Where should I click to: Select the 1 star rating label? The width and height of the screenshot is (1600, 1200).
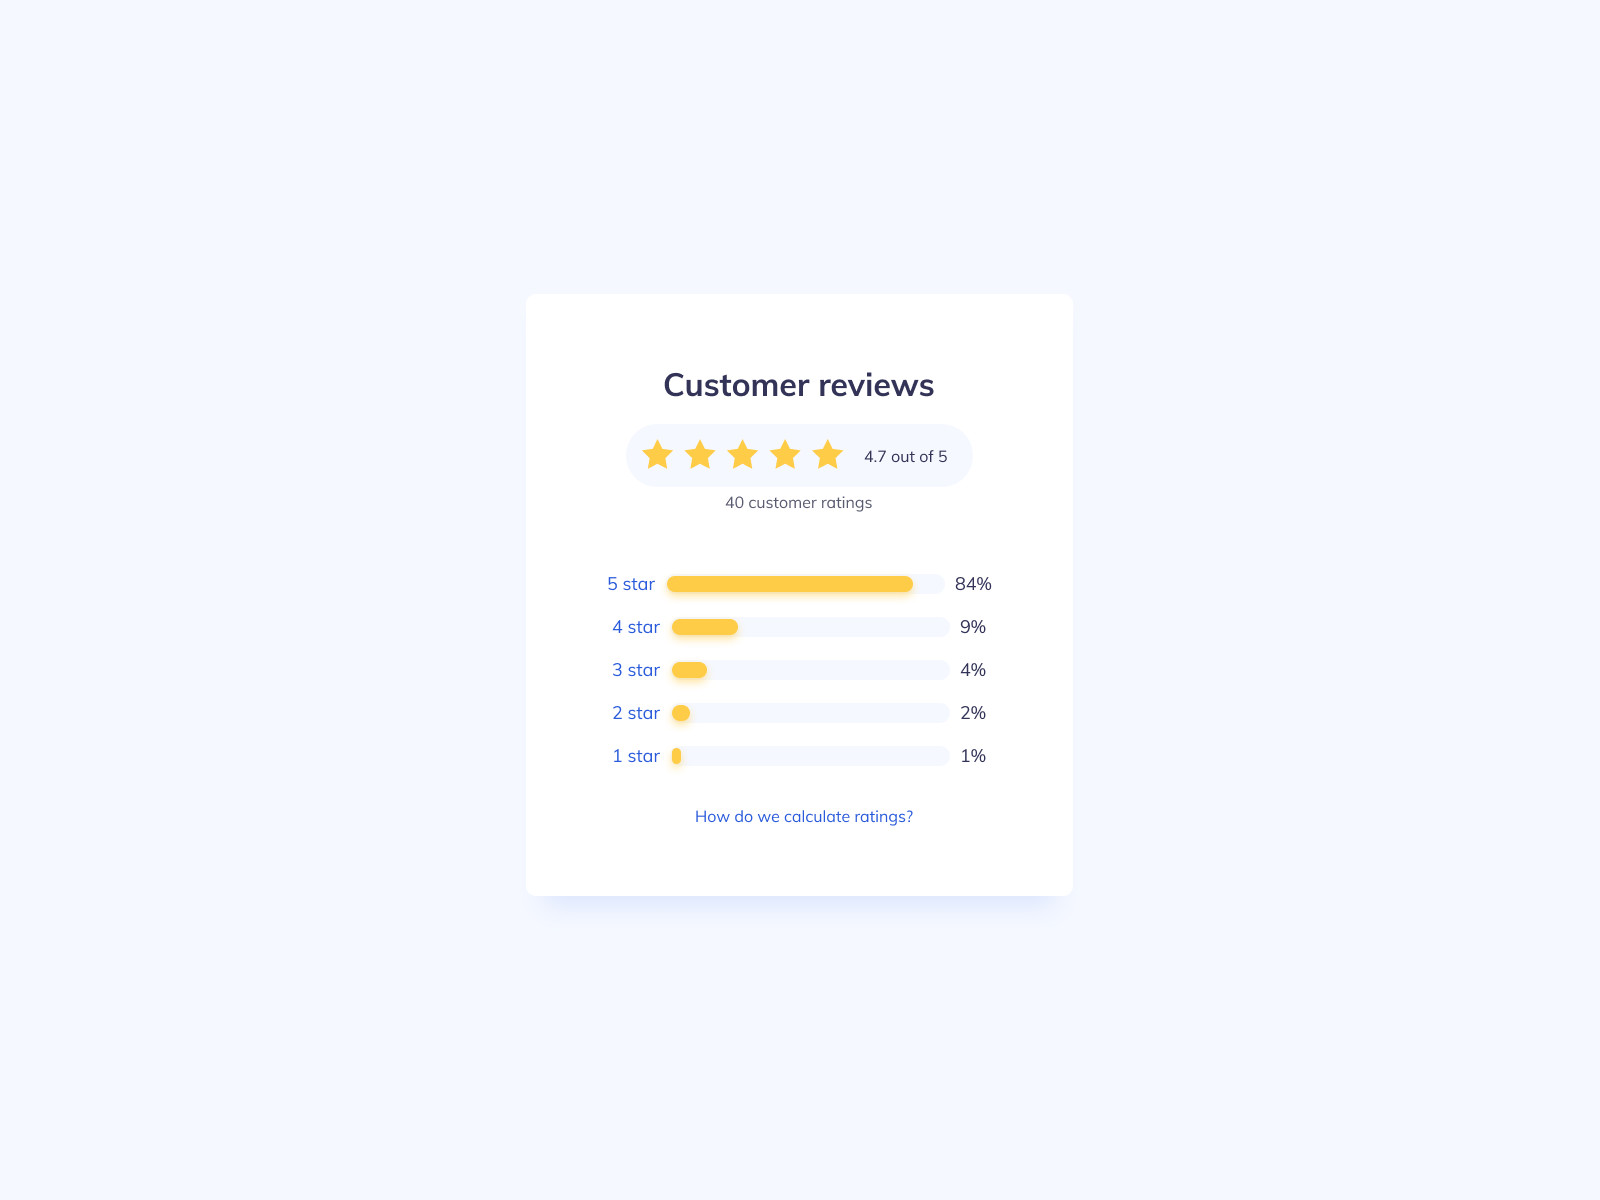pos(636,756)
